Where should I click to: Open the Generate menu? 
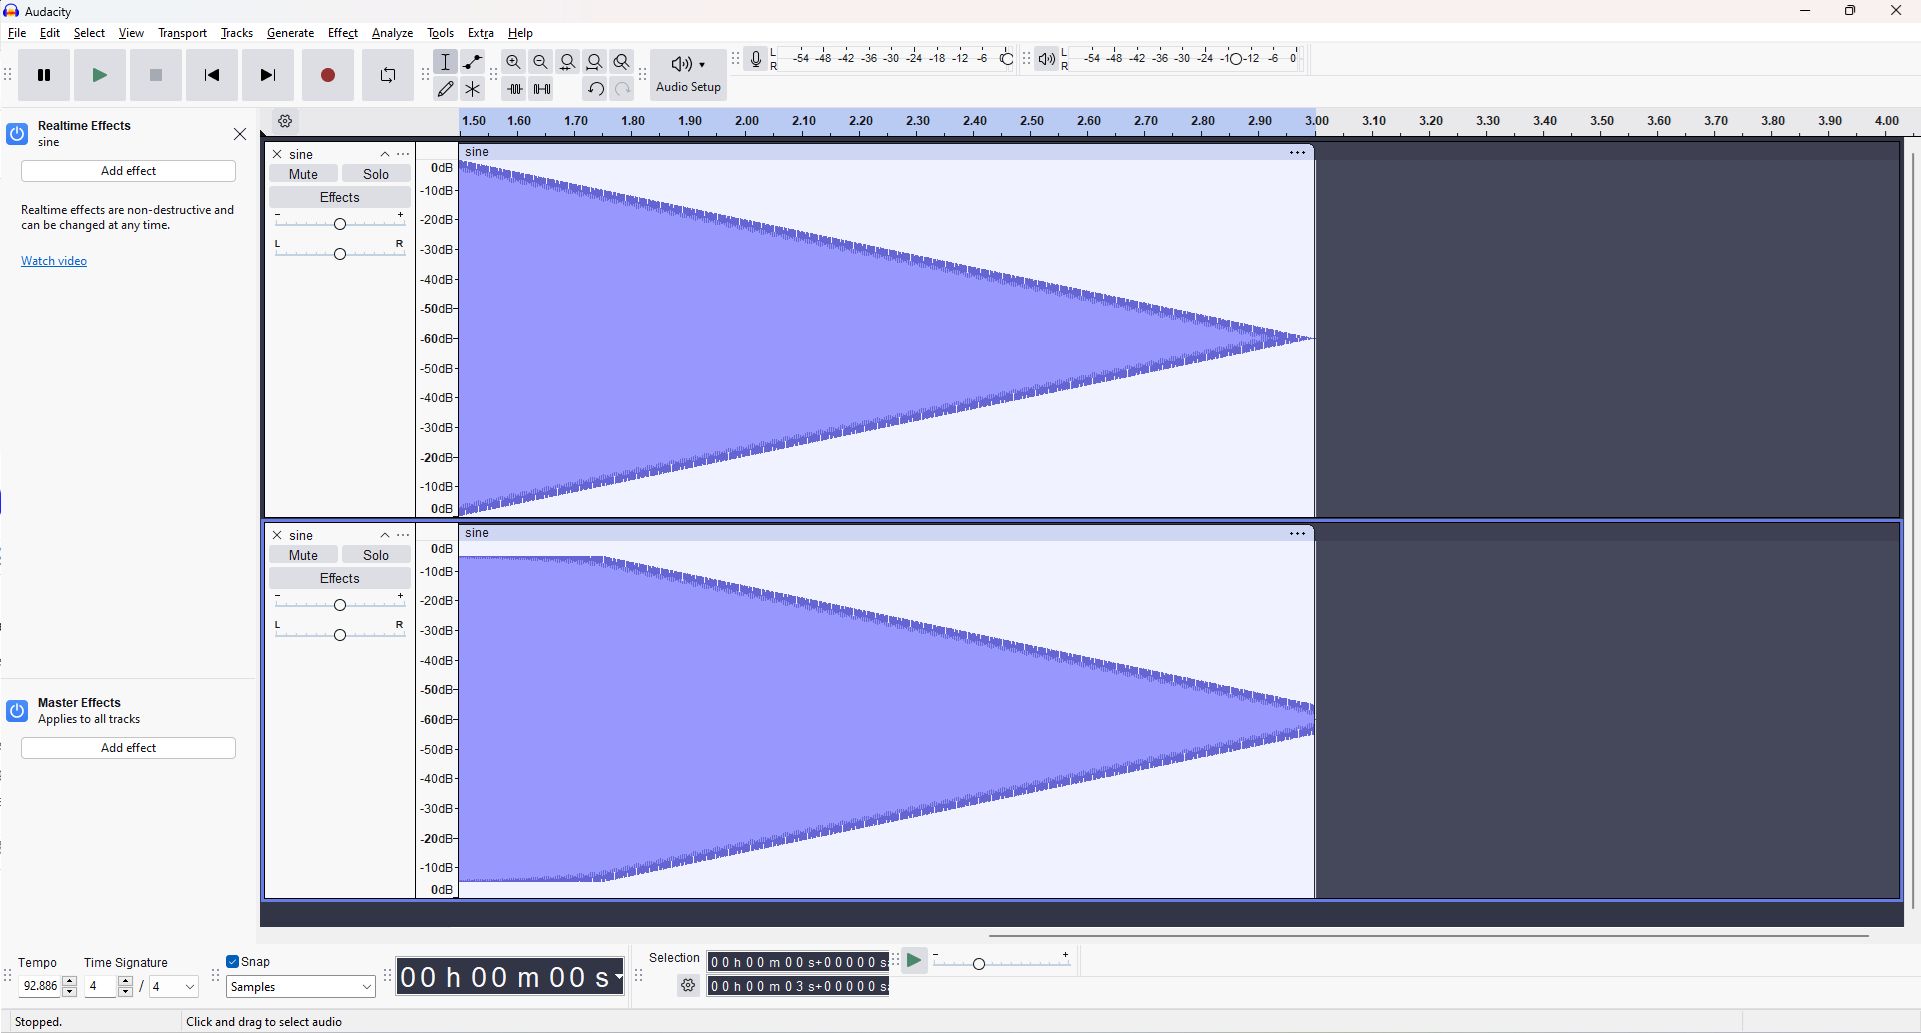pos(290,32)
